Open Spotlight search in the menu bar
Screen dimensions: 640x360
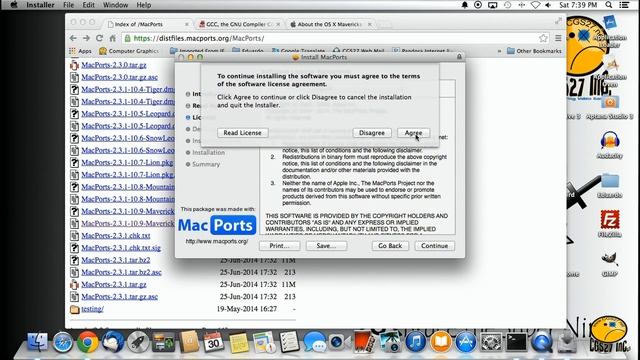click(x=609, y=5)
